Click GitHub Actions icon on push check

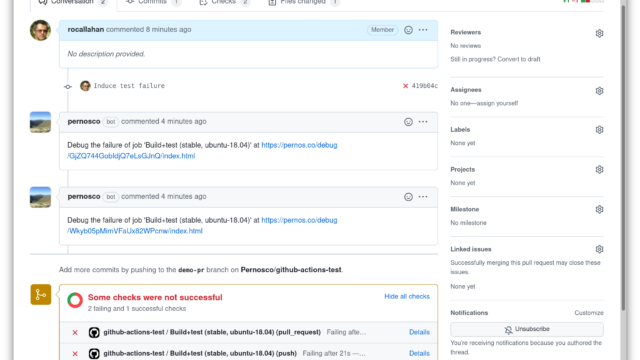coord(94,353)
